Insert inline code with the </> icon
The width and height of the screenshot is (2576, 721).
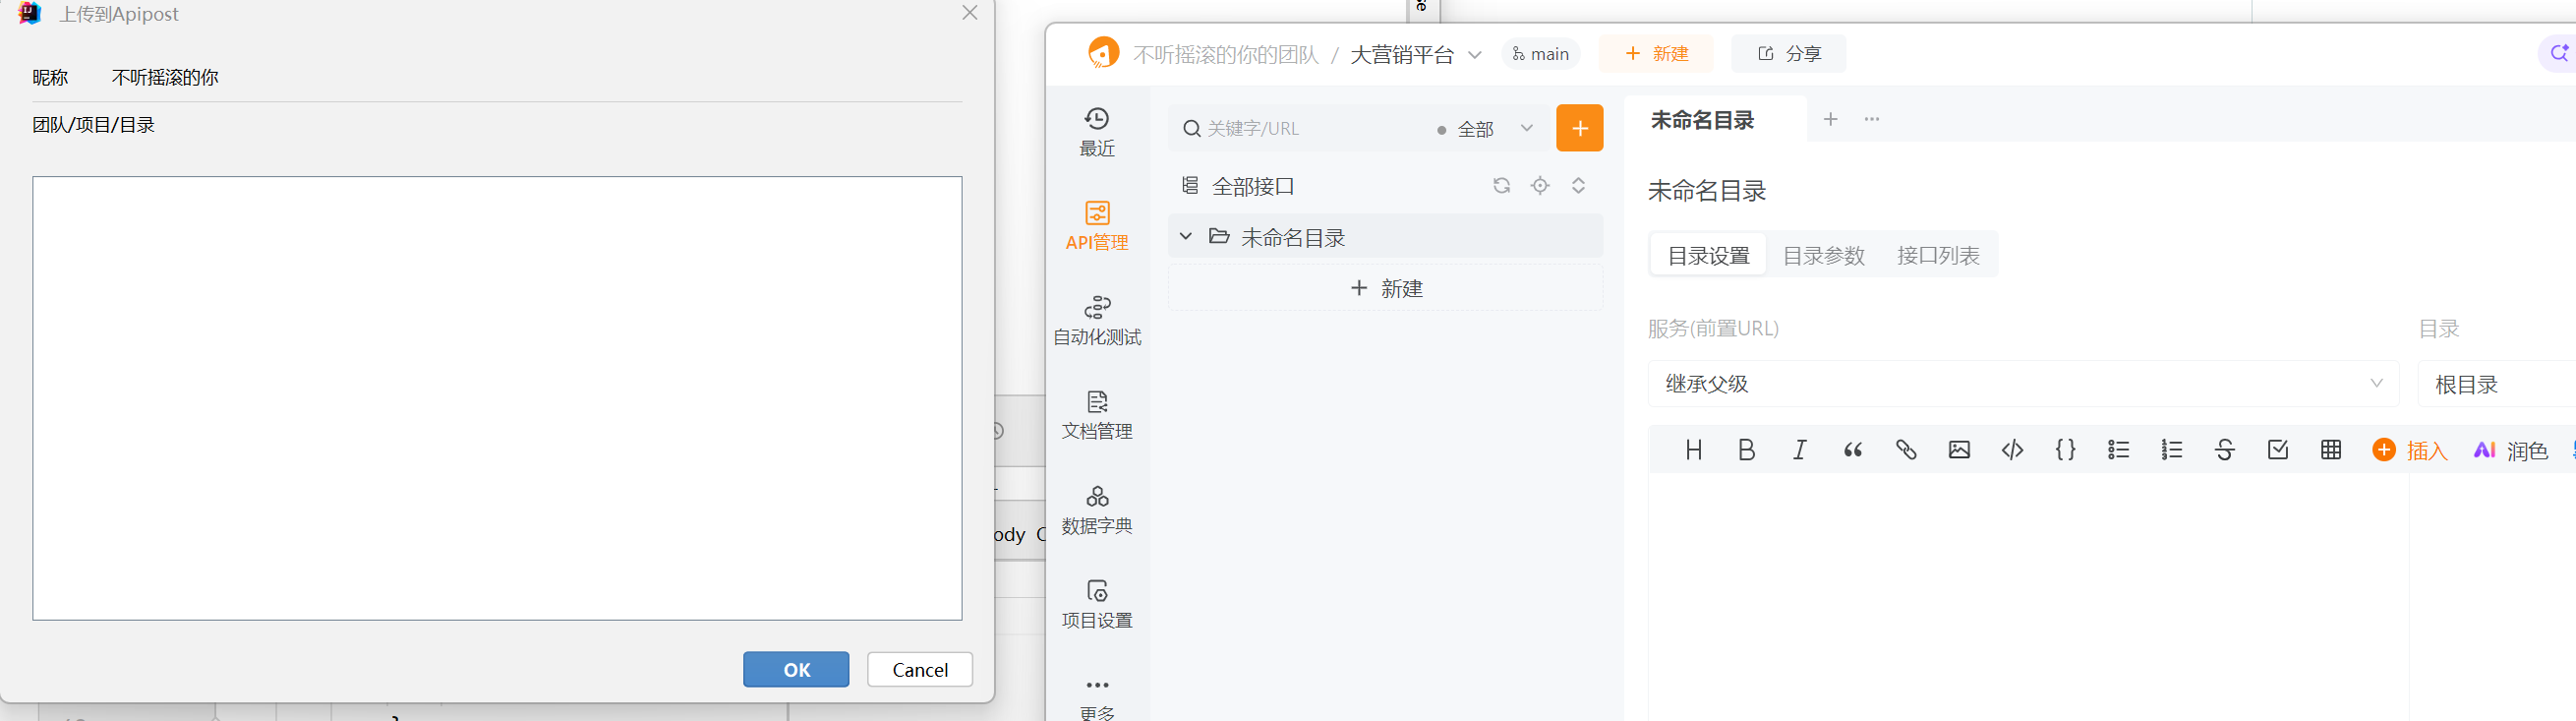pos(2012,450)
